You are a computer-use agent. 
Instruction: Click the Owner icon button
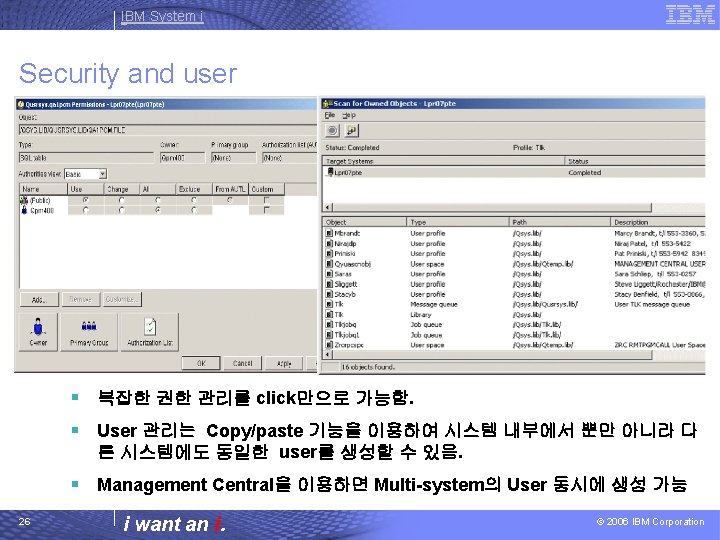tap(38, 332)
